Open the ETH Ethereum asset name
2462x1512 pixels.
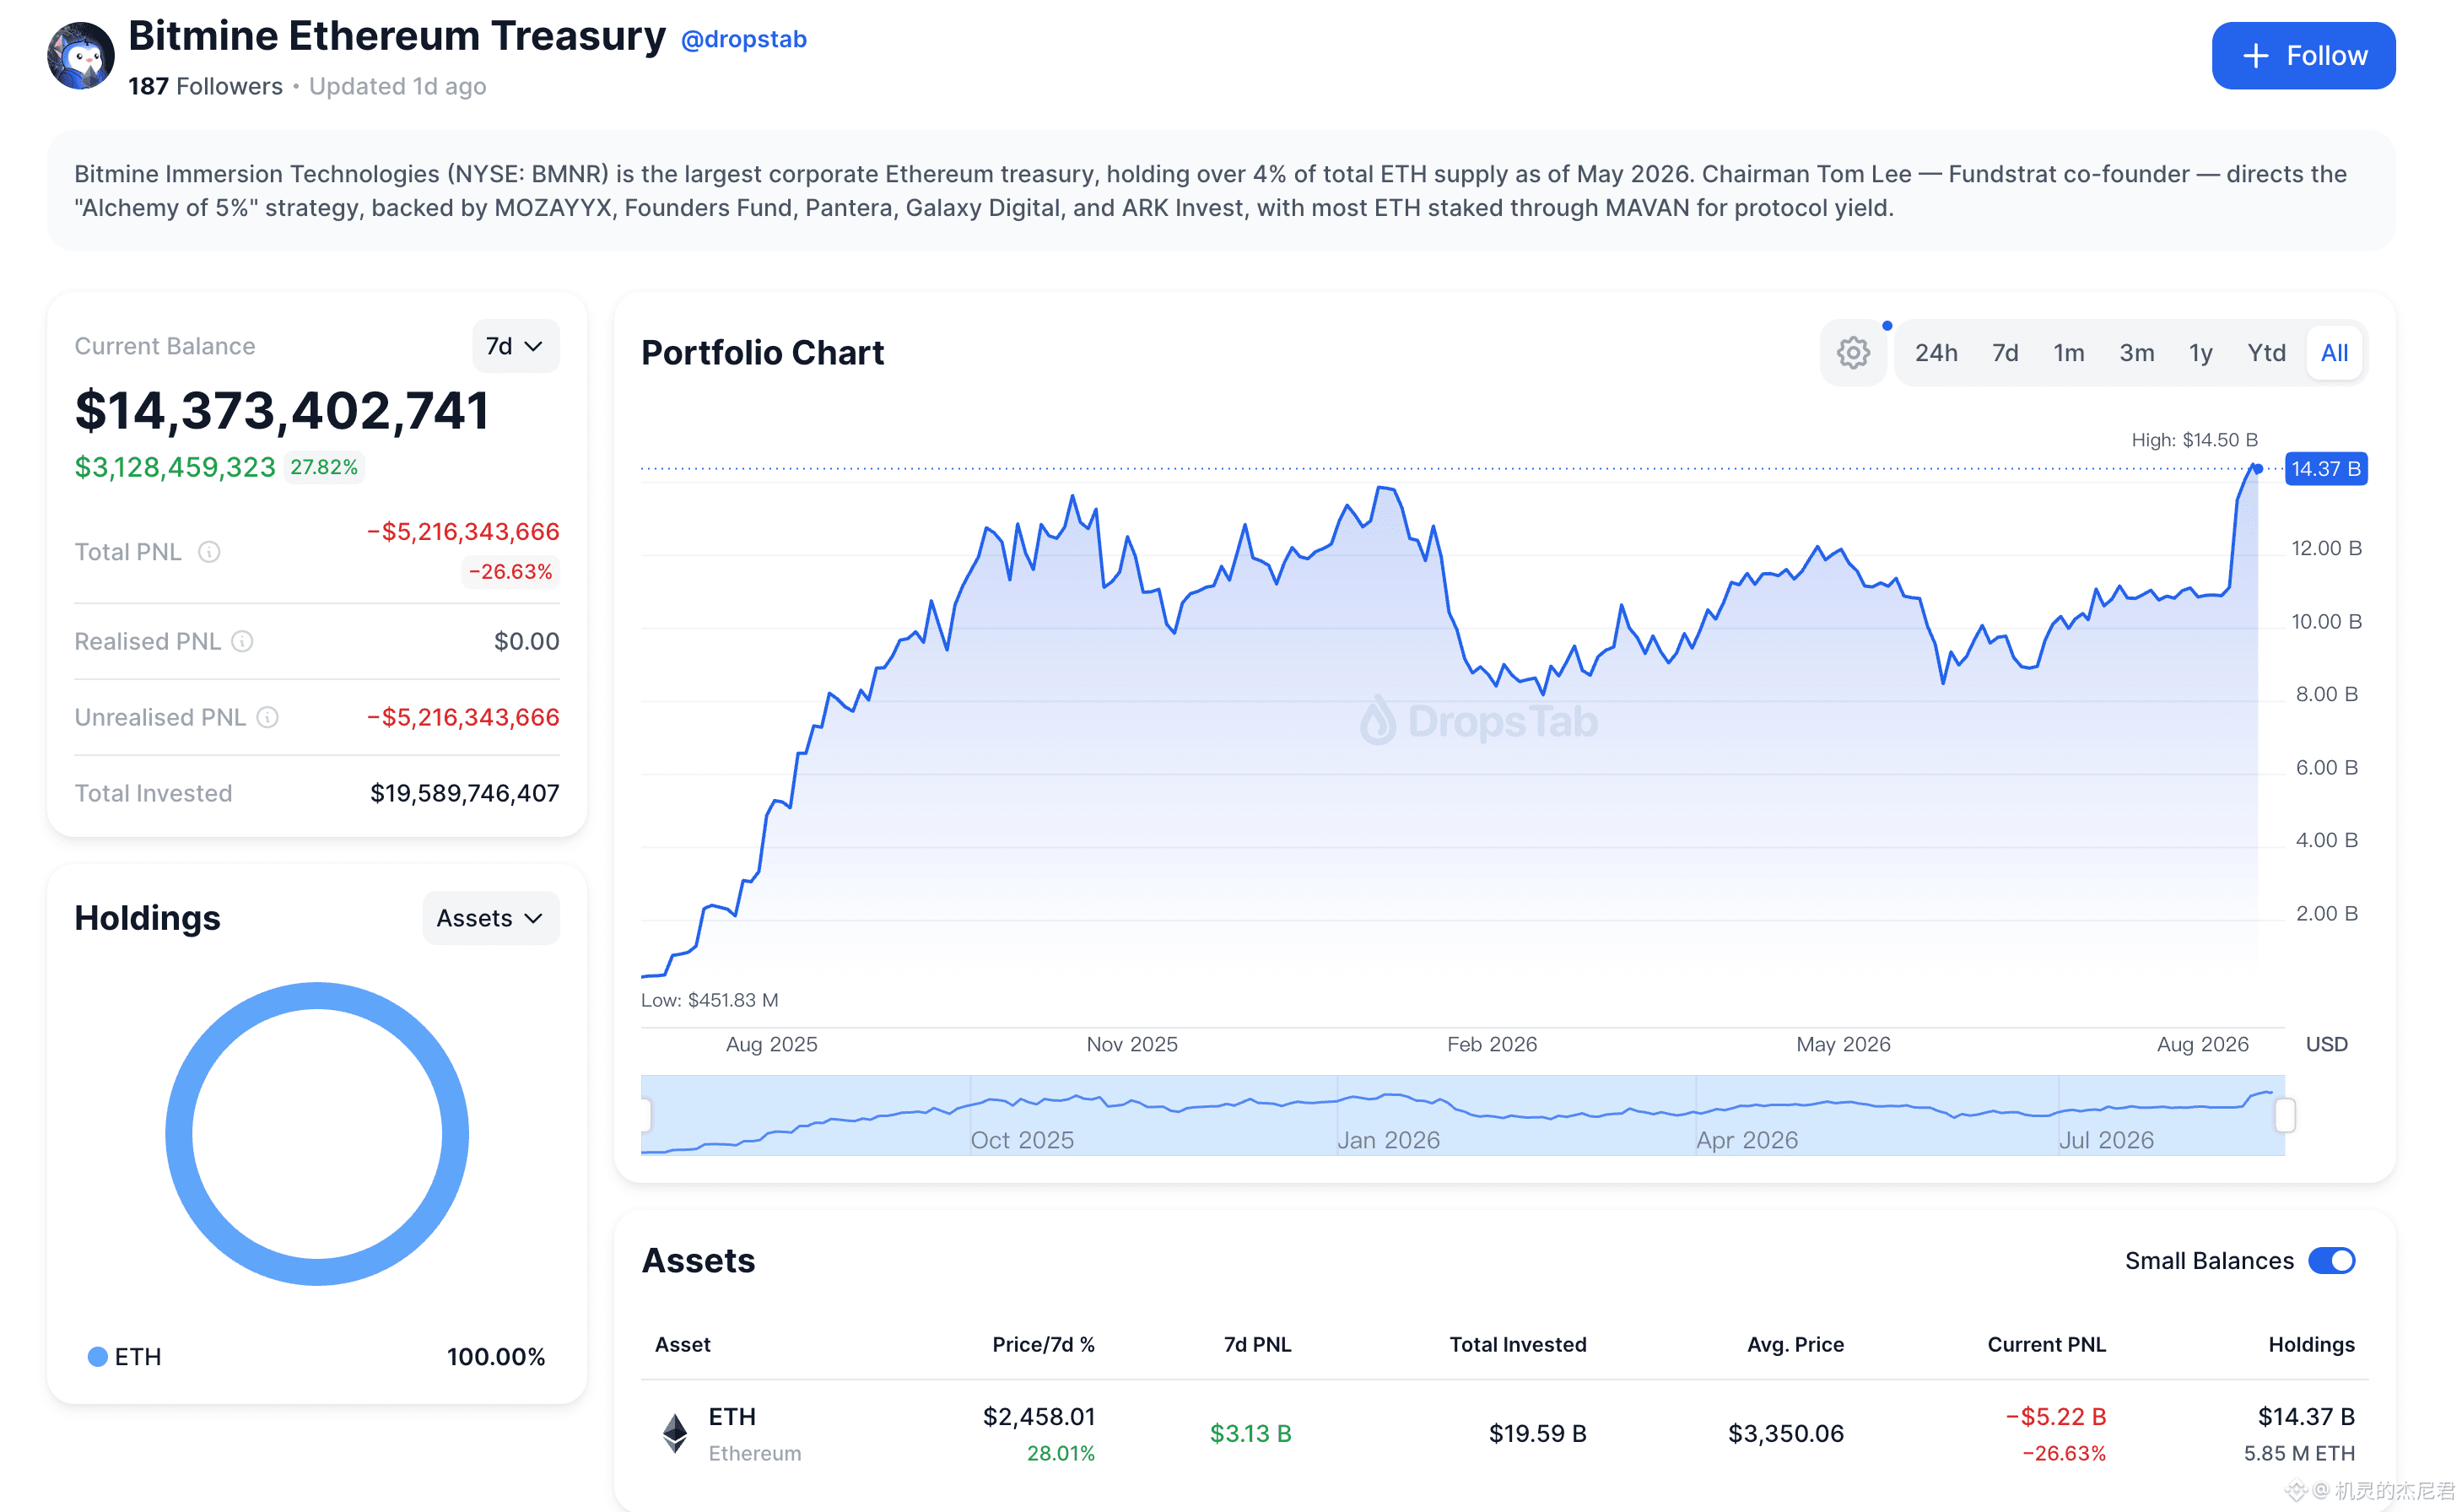tap(754, 1434)
